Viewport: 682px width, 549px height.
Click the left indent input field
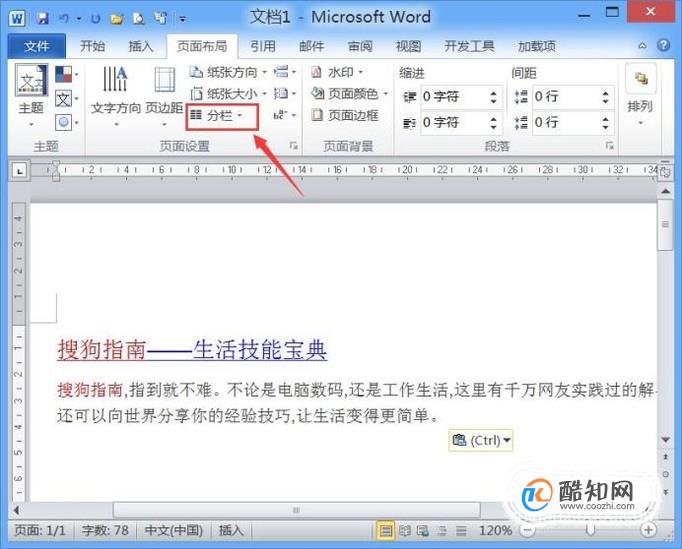[x=453, y=96]
